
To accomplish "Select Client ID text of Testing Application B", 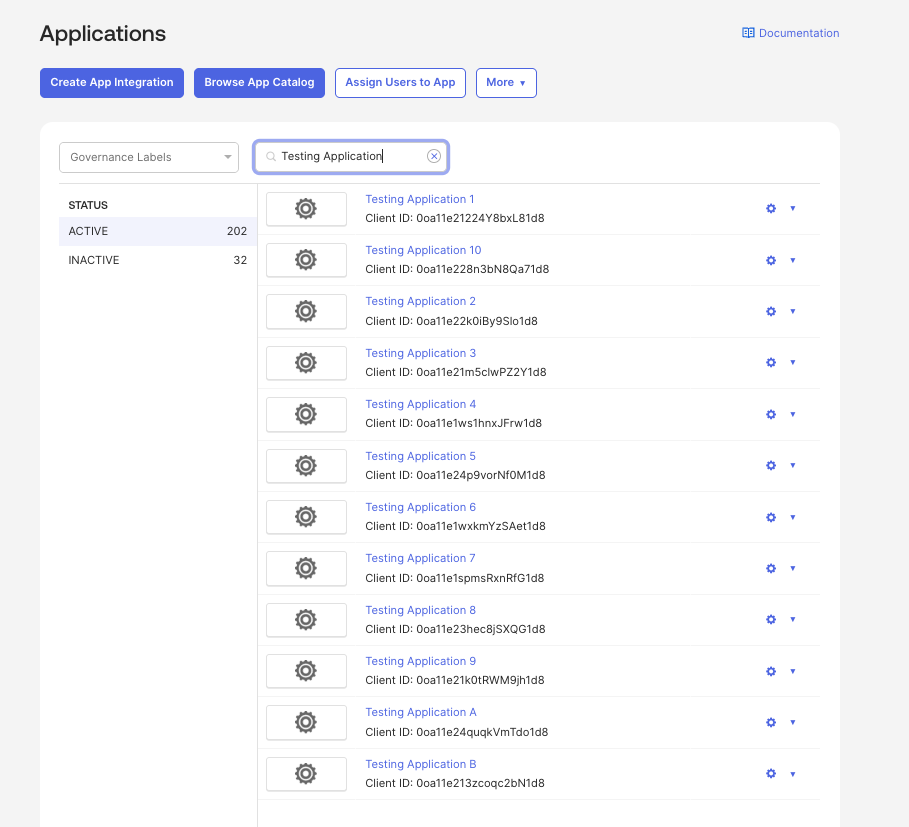I will [x=454, y=784].
